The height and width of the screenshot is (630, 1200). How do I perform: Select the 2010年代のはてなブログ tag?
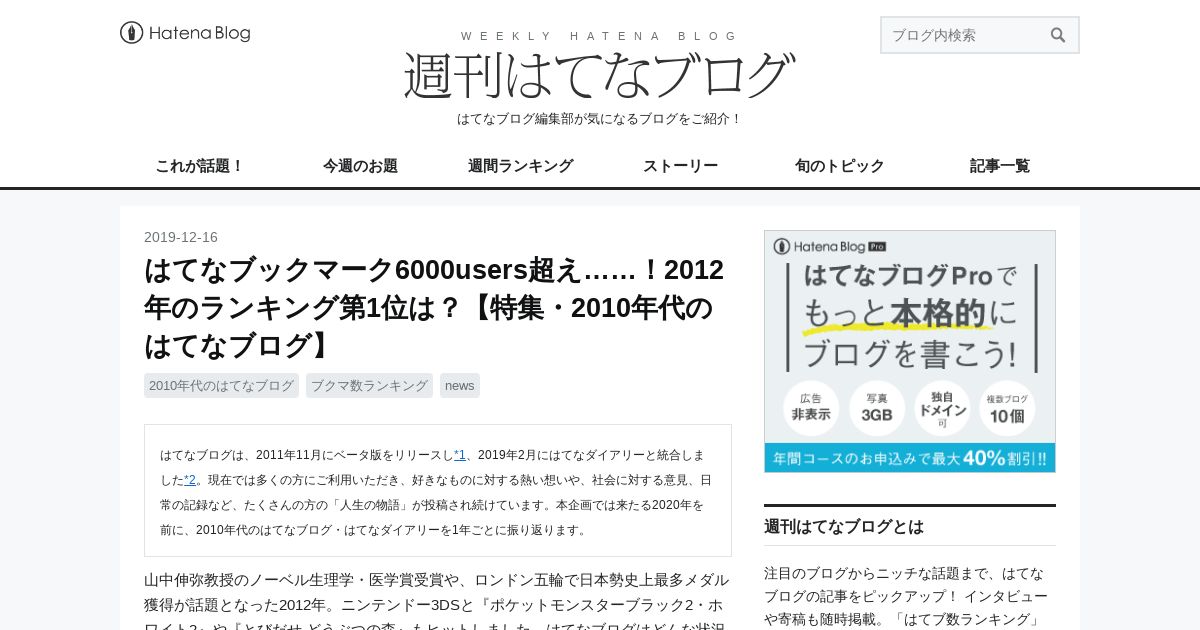click(x=221, y=386)
